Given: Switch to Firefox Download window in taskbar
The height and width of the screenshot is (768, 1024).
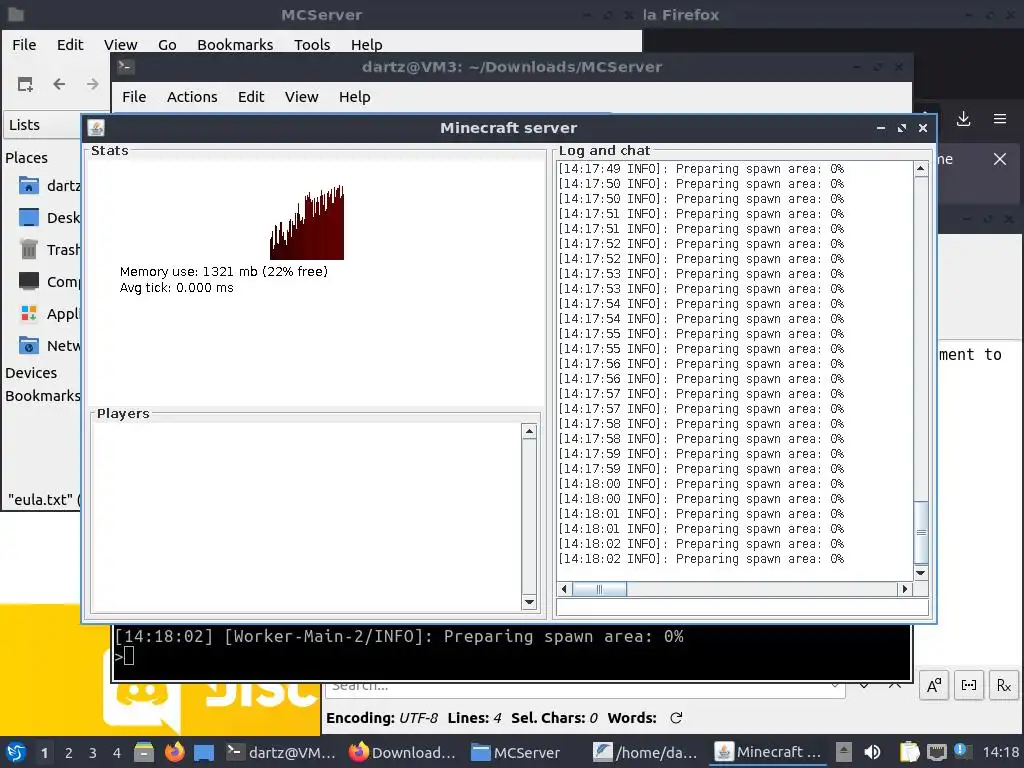Looking at the screenshot, I should coord(402,752).
